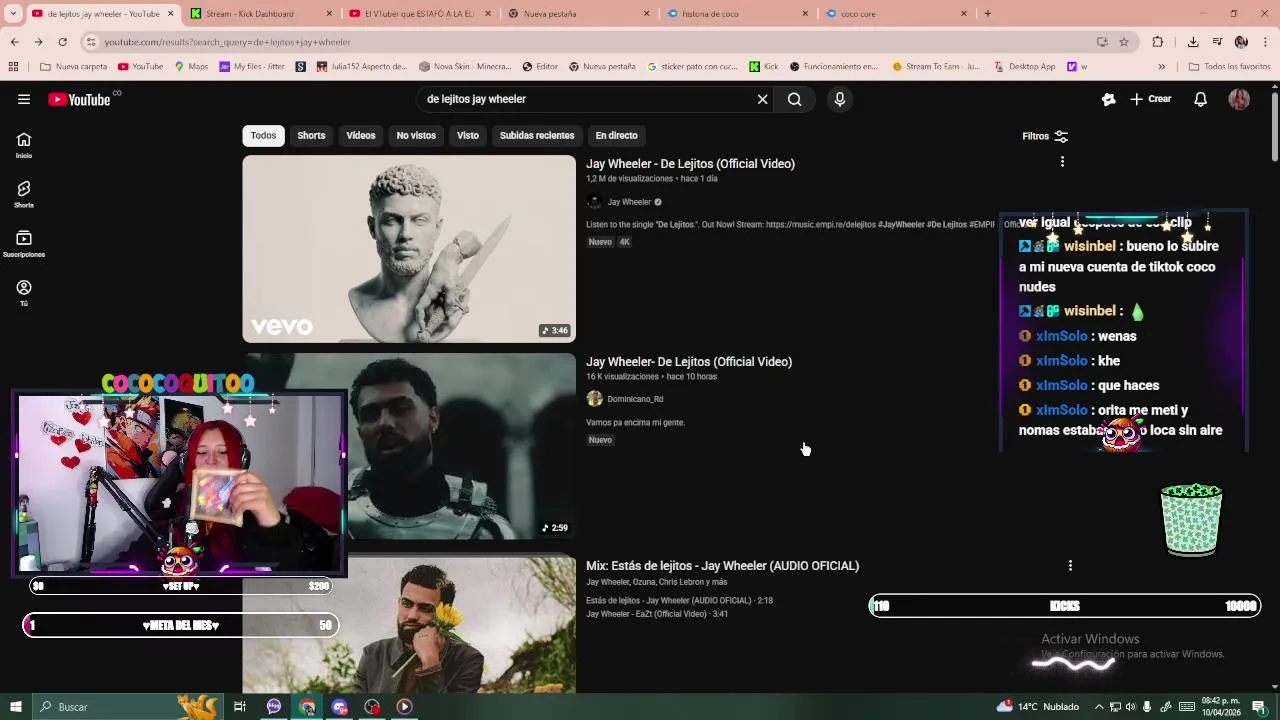Click the sparkle icon left of Crear
1280x720 pixels.
[1108, 99]
